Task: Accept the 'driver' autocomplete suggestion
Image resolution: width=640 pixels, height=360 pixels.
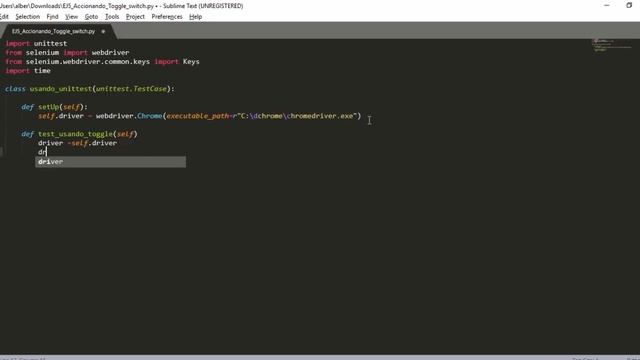Action: [110, 162]
